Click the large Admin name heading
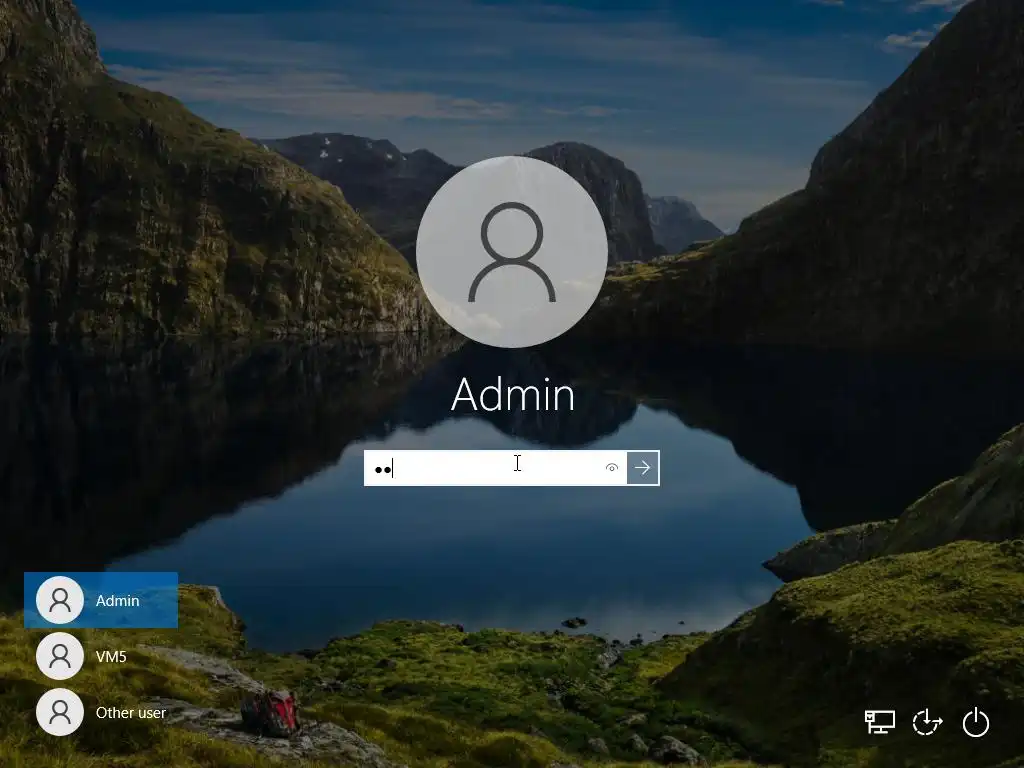Screen dimensions: 1024x768 coord(513,394)
